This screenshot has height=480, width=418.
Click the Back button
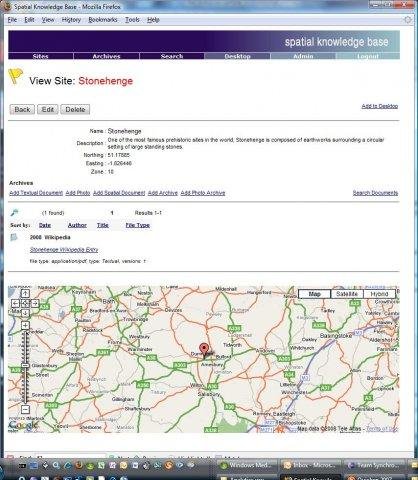pos(22,110)
